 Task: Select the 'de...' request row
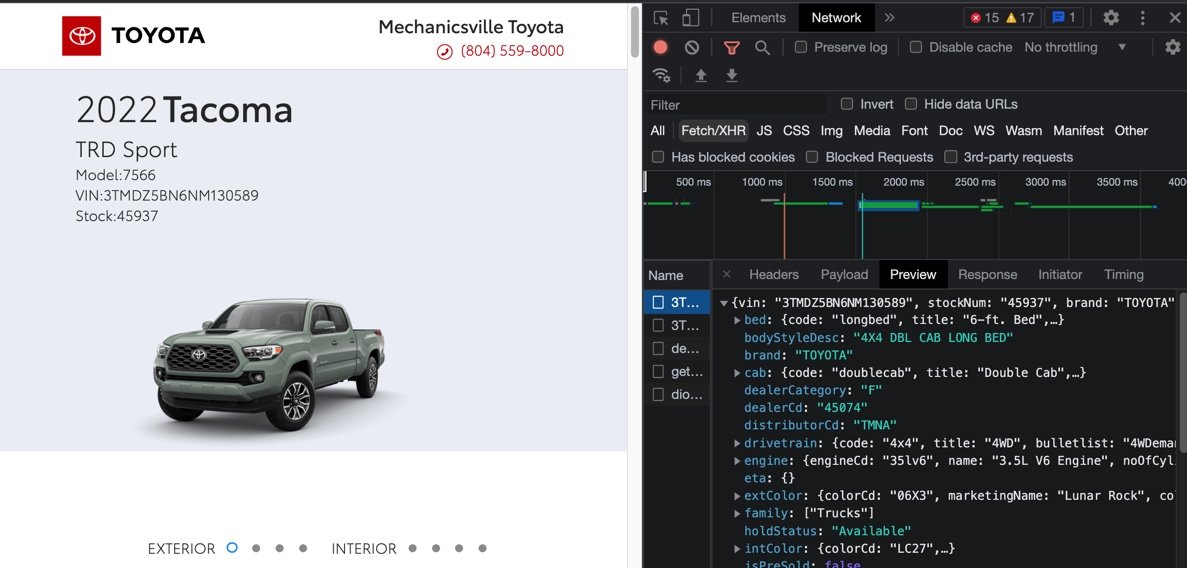[x=678, y=349]
